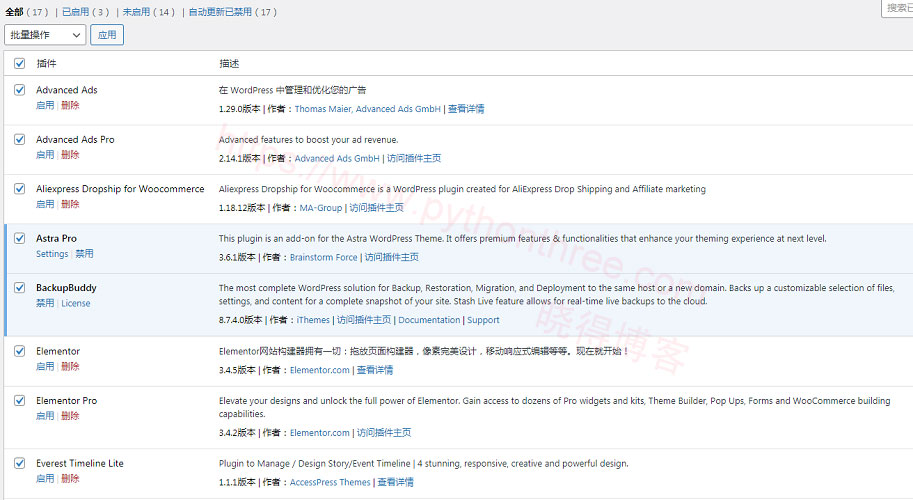Visit Elementor Pro plugin homepage link
The height and width of the screenshot is (500, 913).
point(384,433)
